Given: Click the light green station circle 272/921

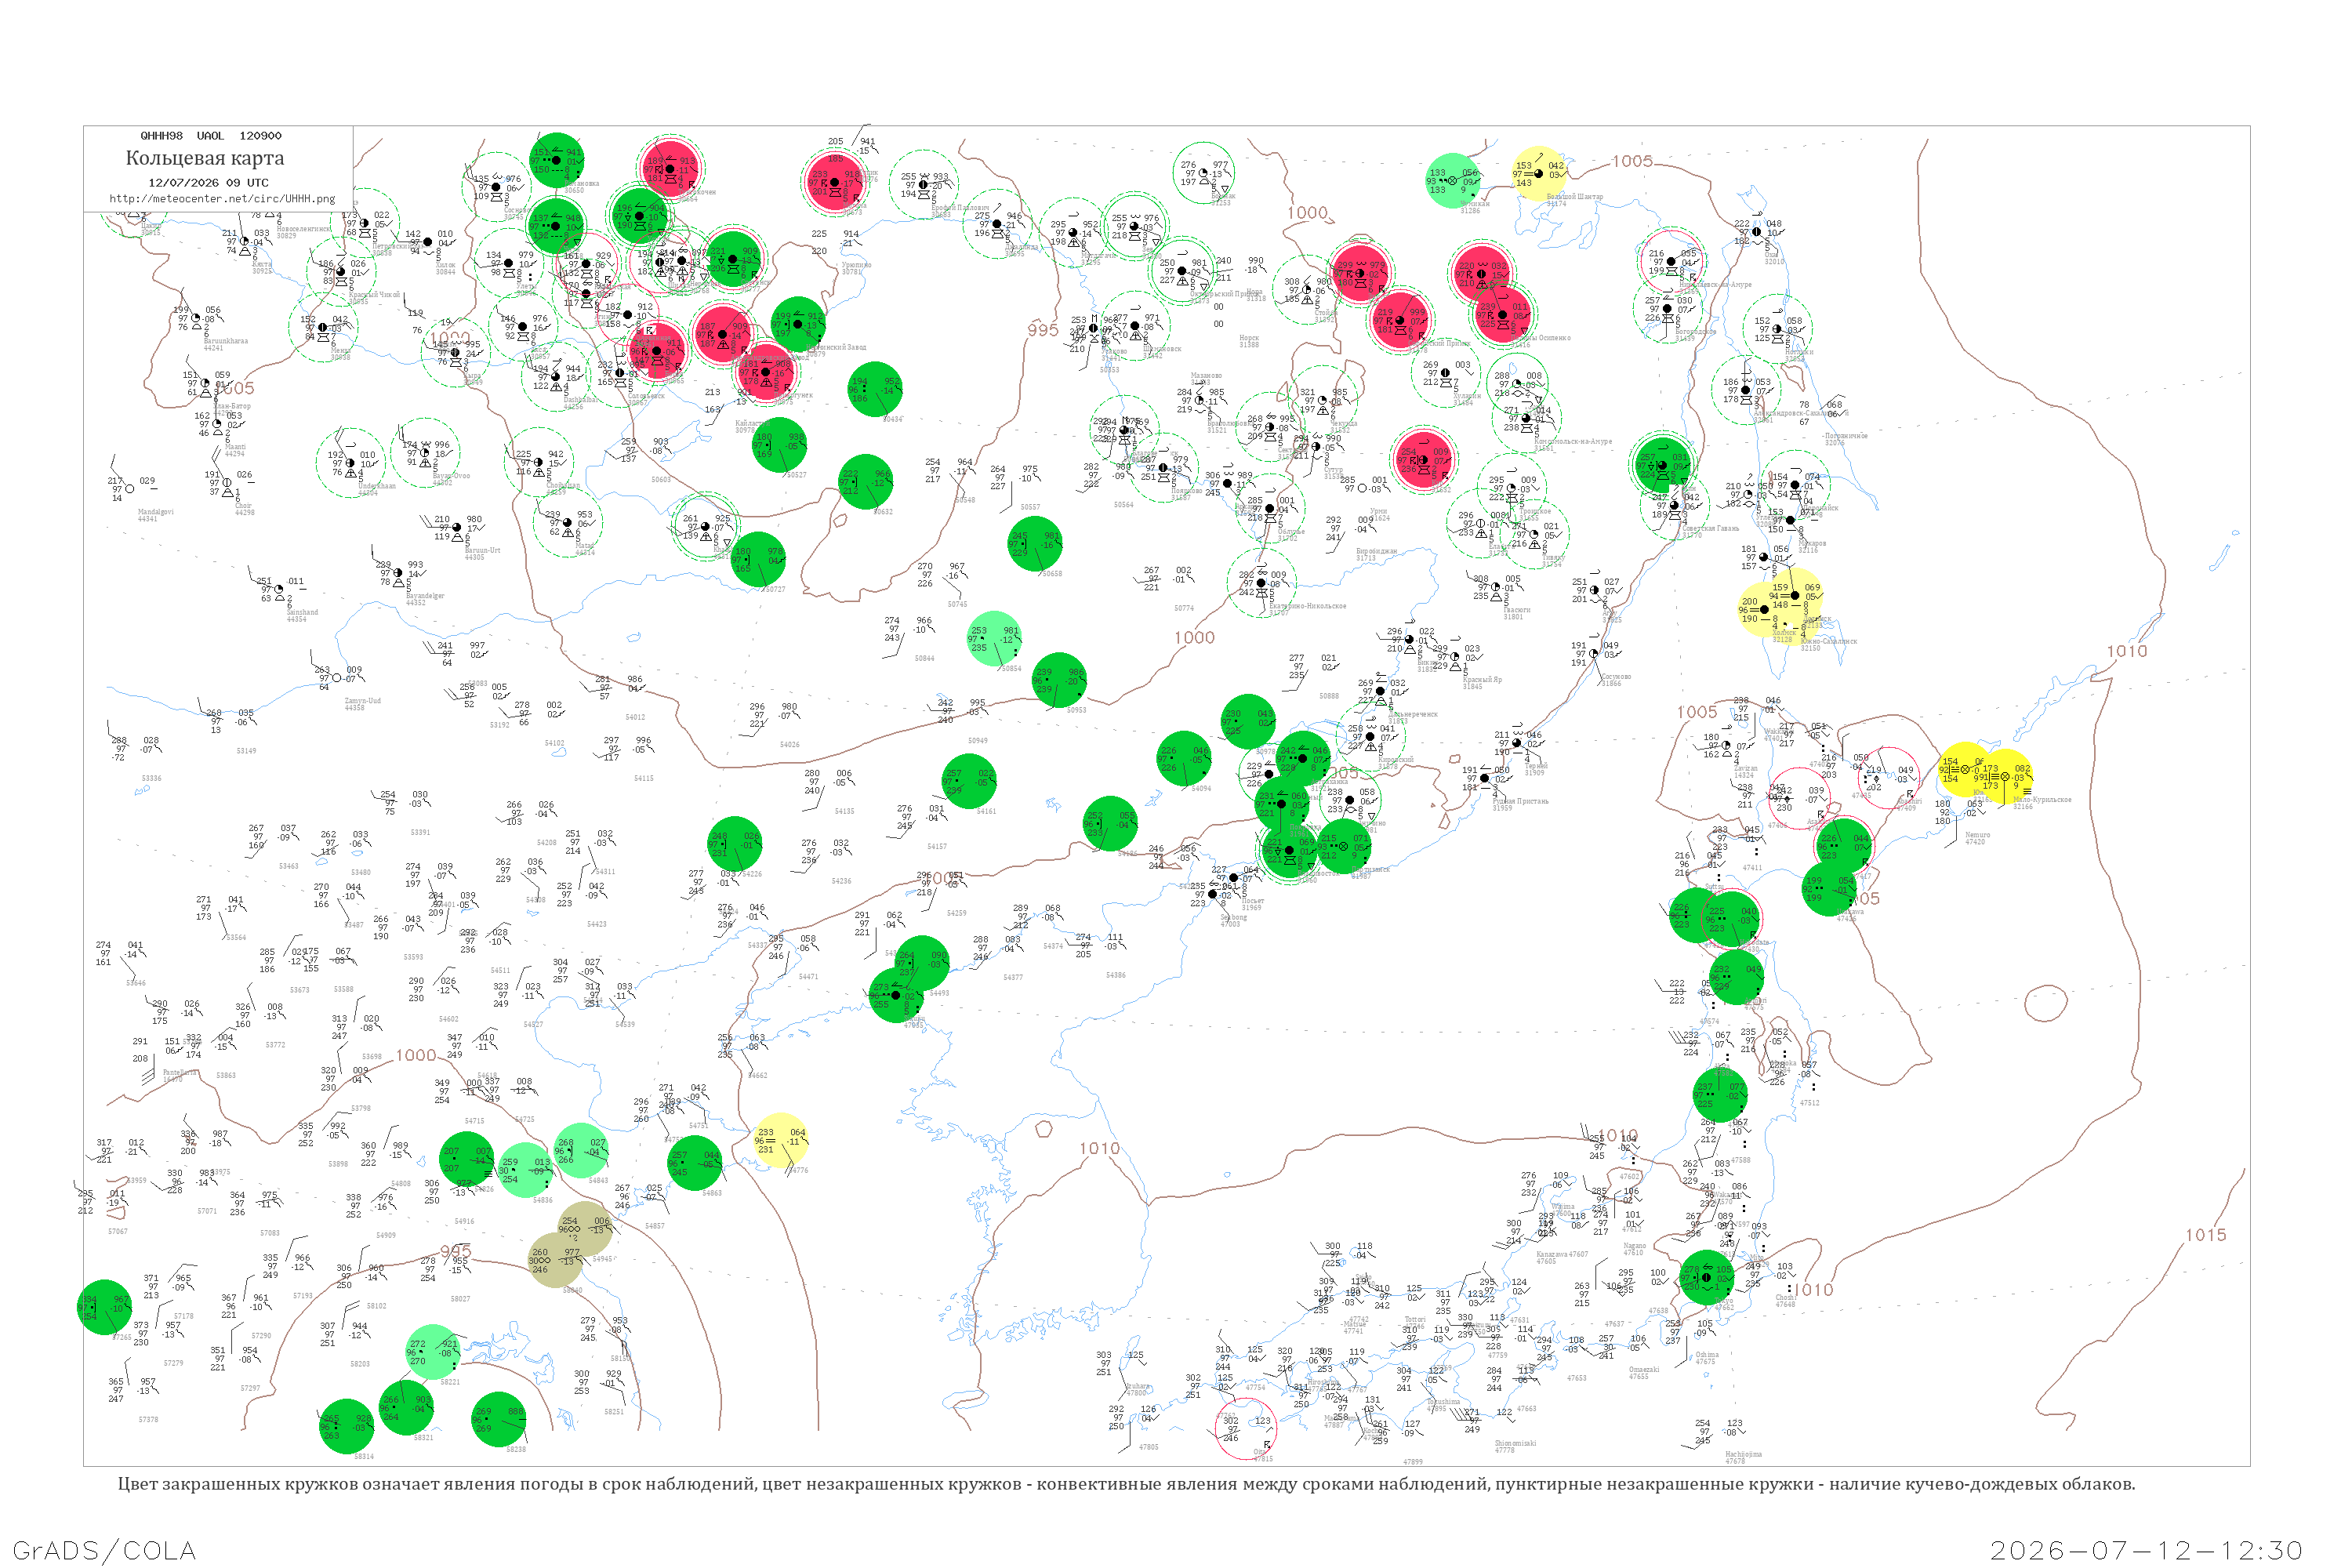Looking at the screenshot, I should tap(434, 1352).
